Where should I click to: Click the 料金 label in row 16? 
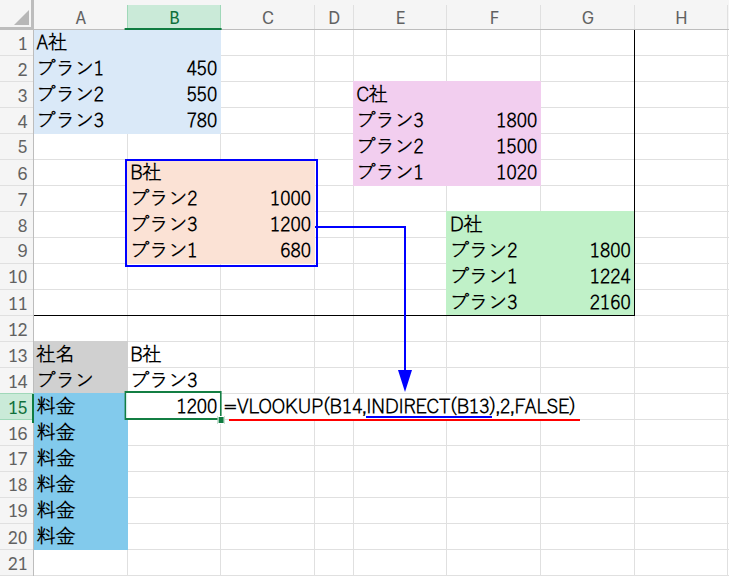[x=80, y=433]
